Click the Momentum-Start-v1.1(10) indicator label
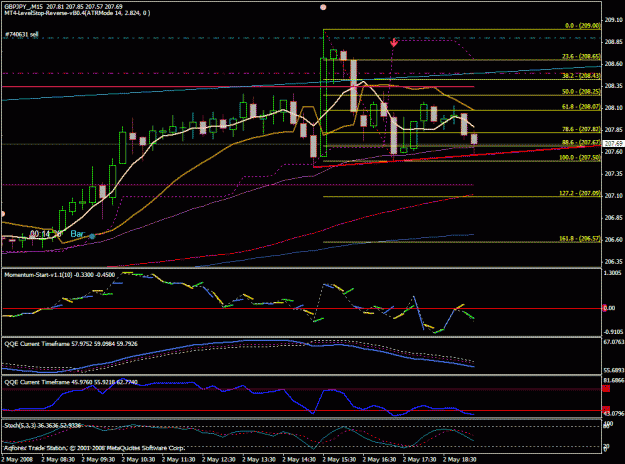This screenshot has height=464, width=625. 59,275
